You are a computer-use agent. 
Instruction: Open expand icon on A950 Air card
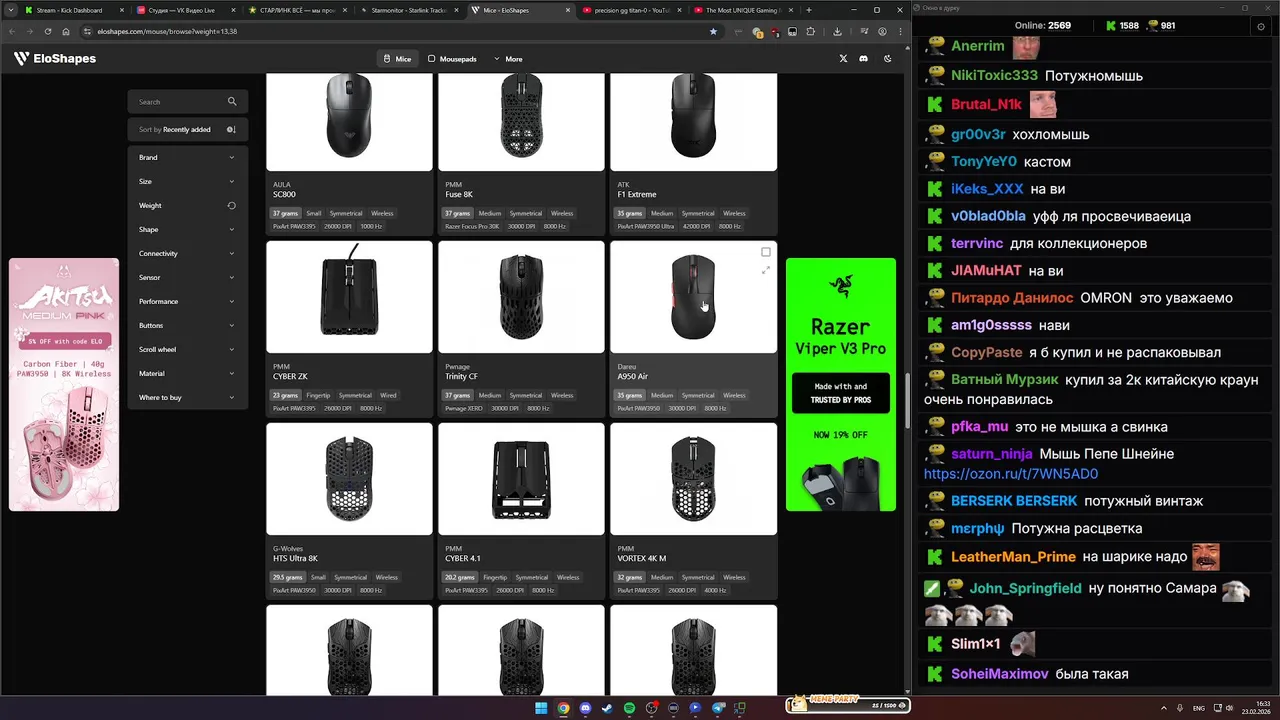[766, 270]
